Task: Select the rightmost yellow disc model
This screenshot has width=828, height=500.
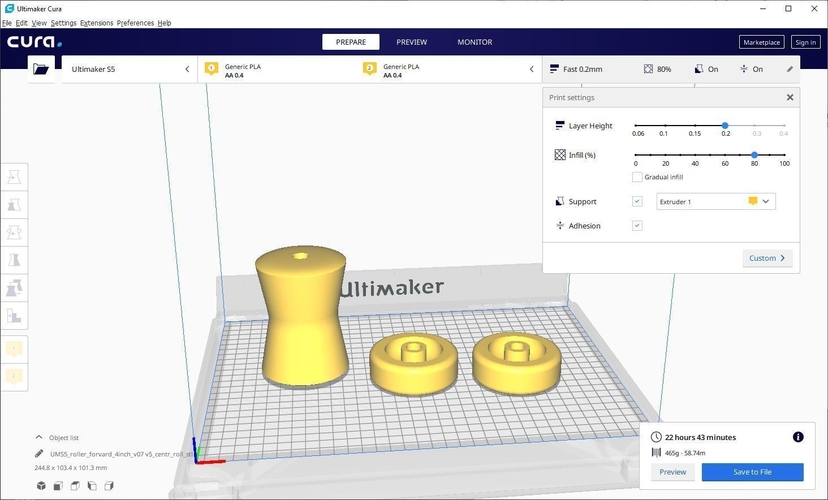Action: pos(516,363)
